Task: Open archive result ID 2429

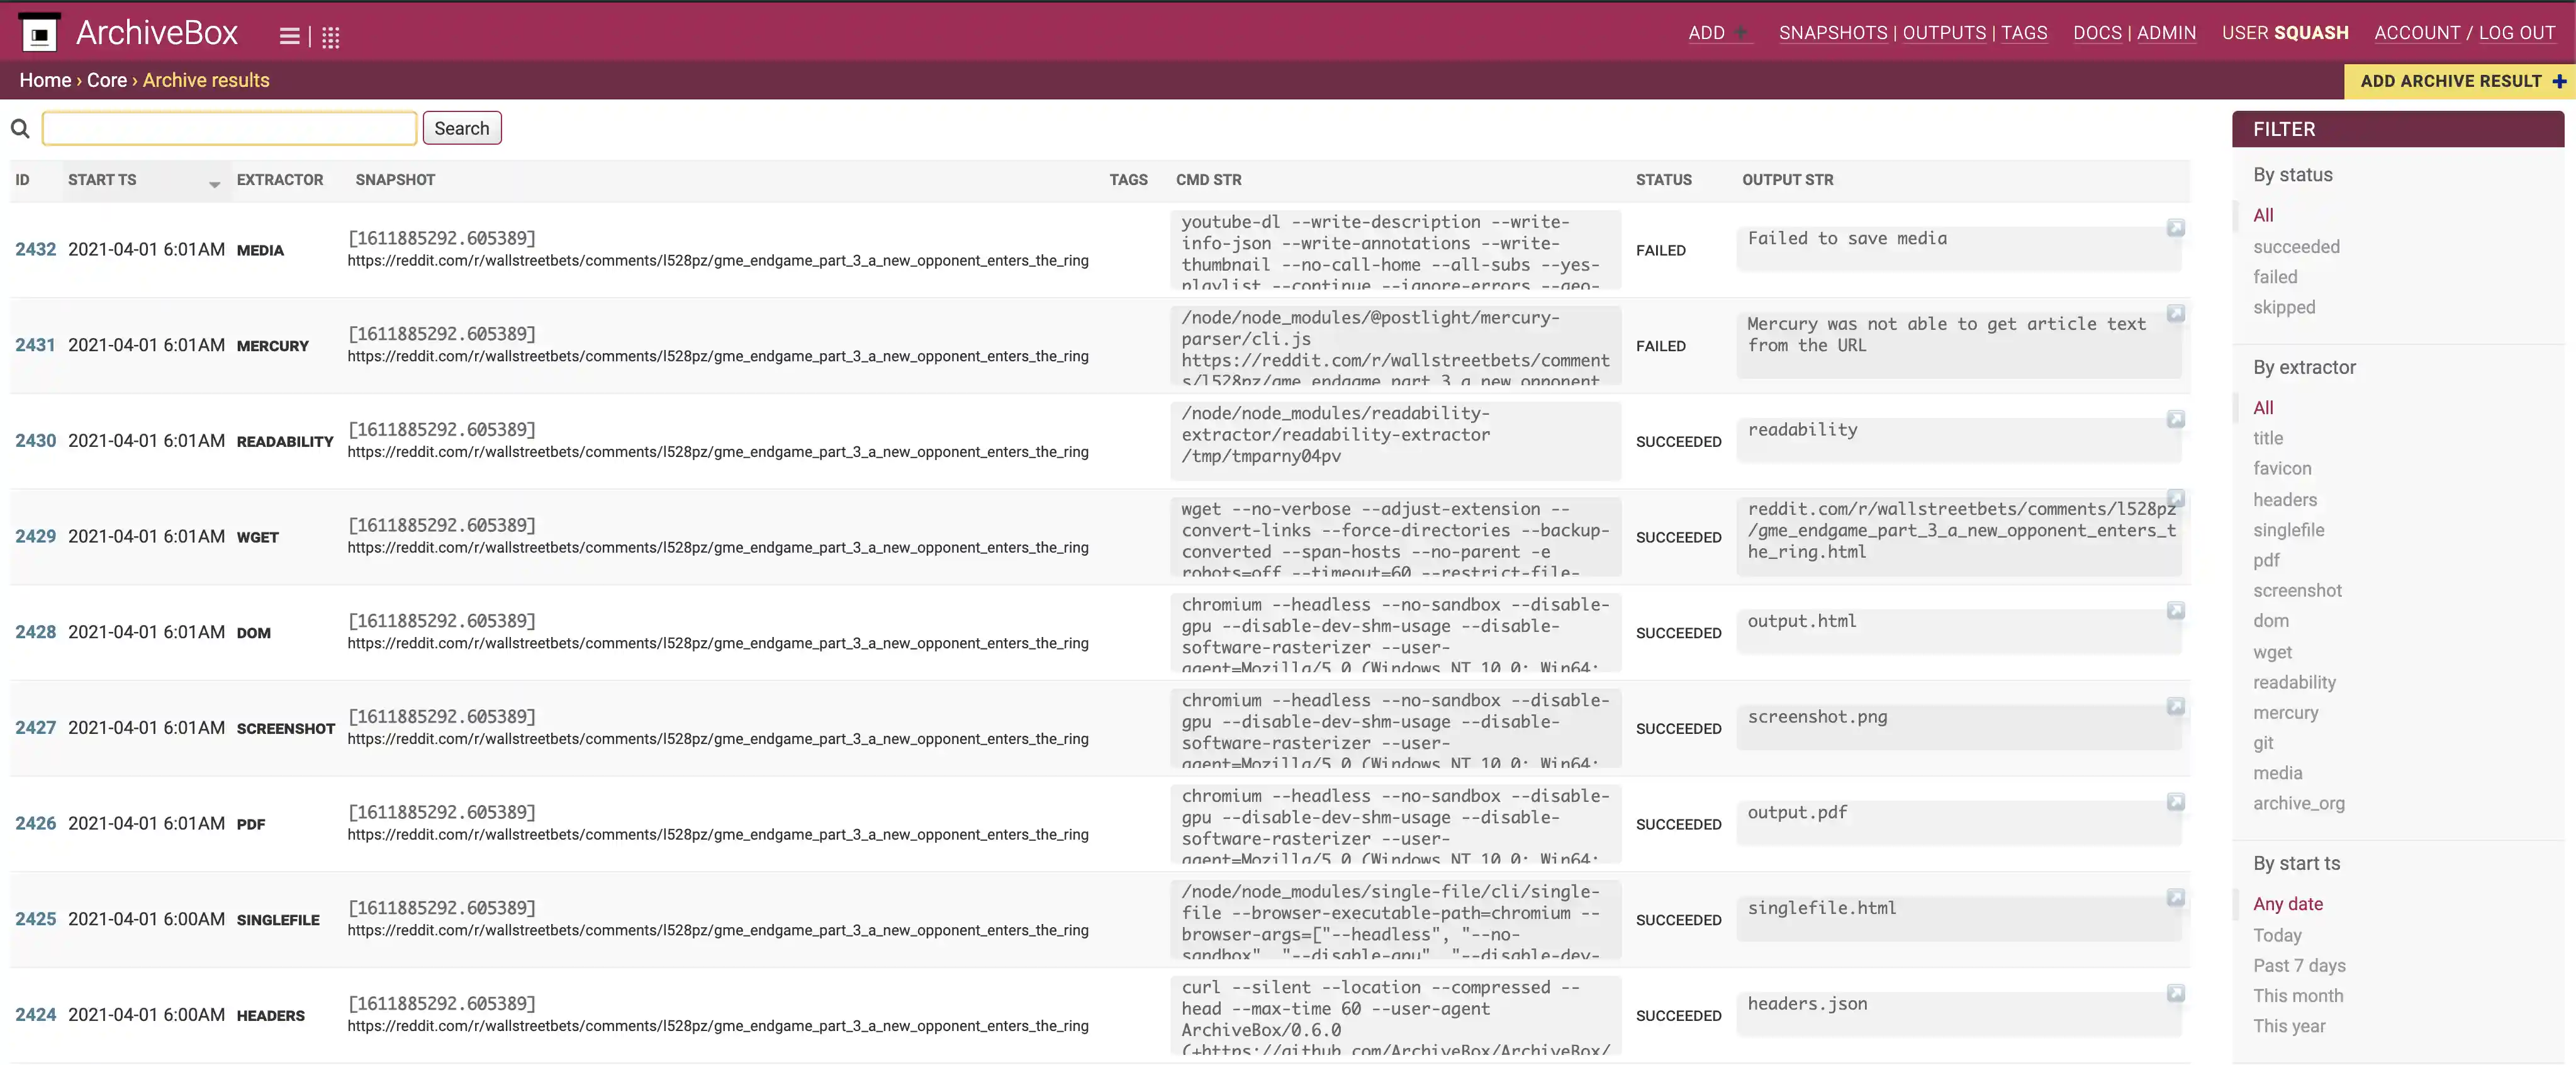Action: (x=35, y=537)
